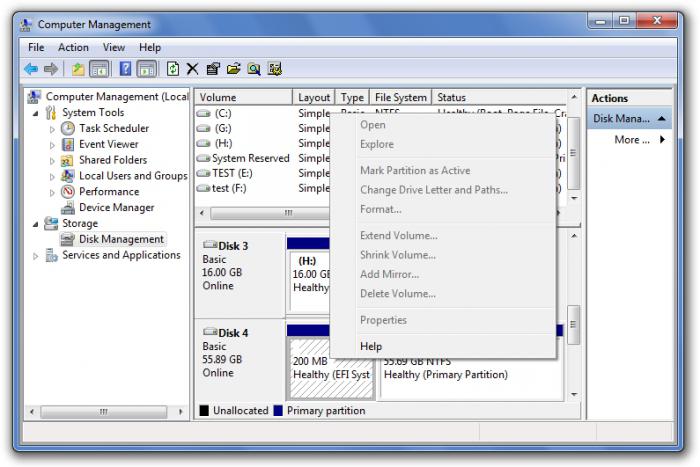The height and width of the screenshot is (467, 700).
Task: Collapse the System Tools tree node
Action: (37, 113)
